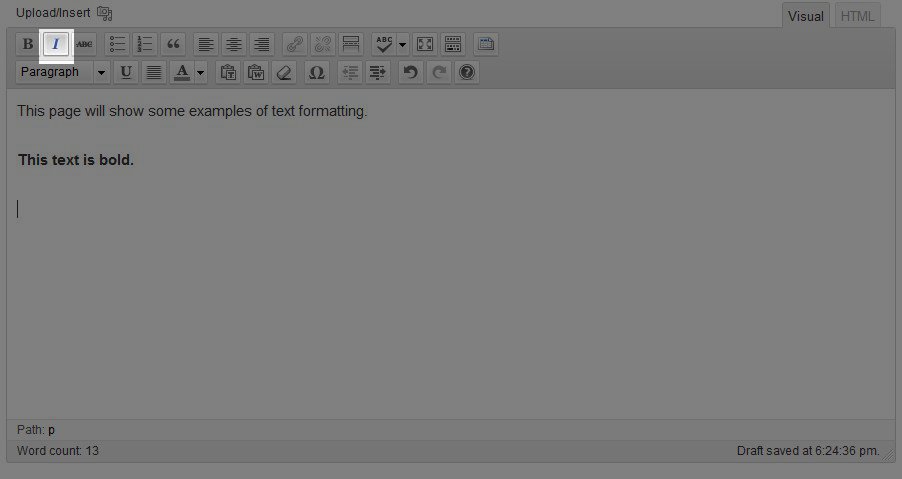This screenshot has height=479, width=902.
Task: Insert a blockquote
Action: click(x=174, y=44)
